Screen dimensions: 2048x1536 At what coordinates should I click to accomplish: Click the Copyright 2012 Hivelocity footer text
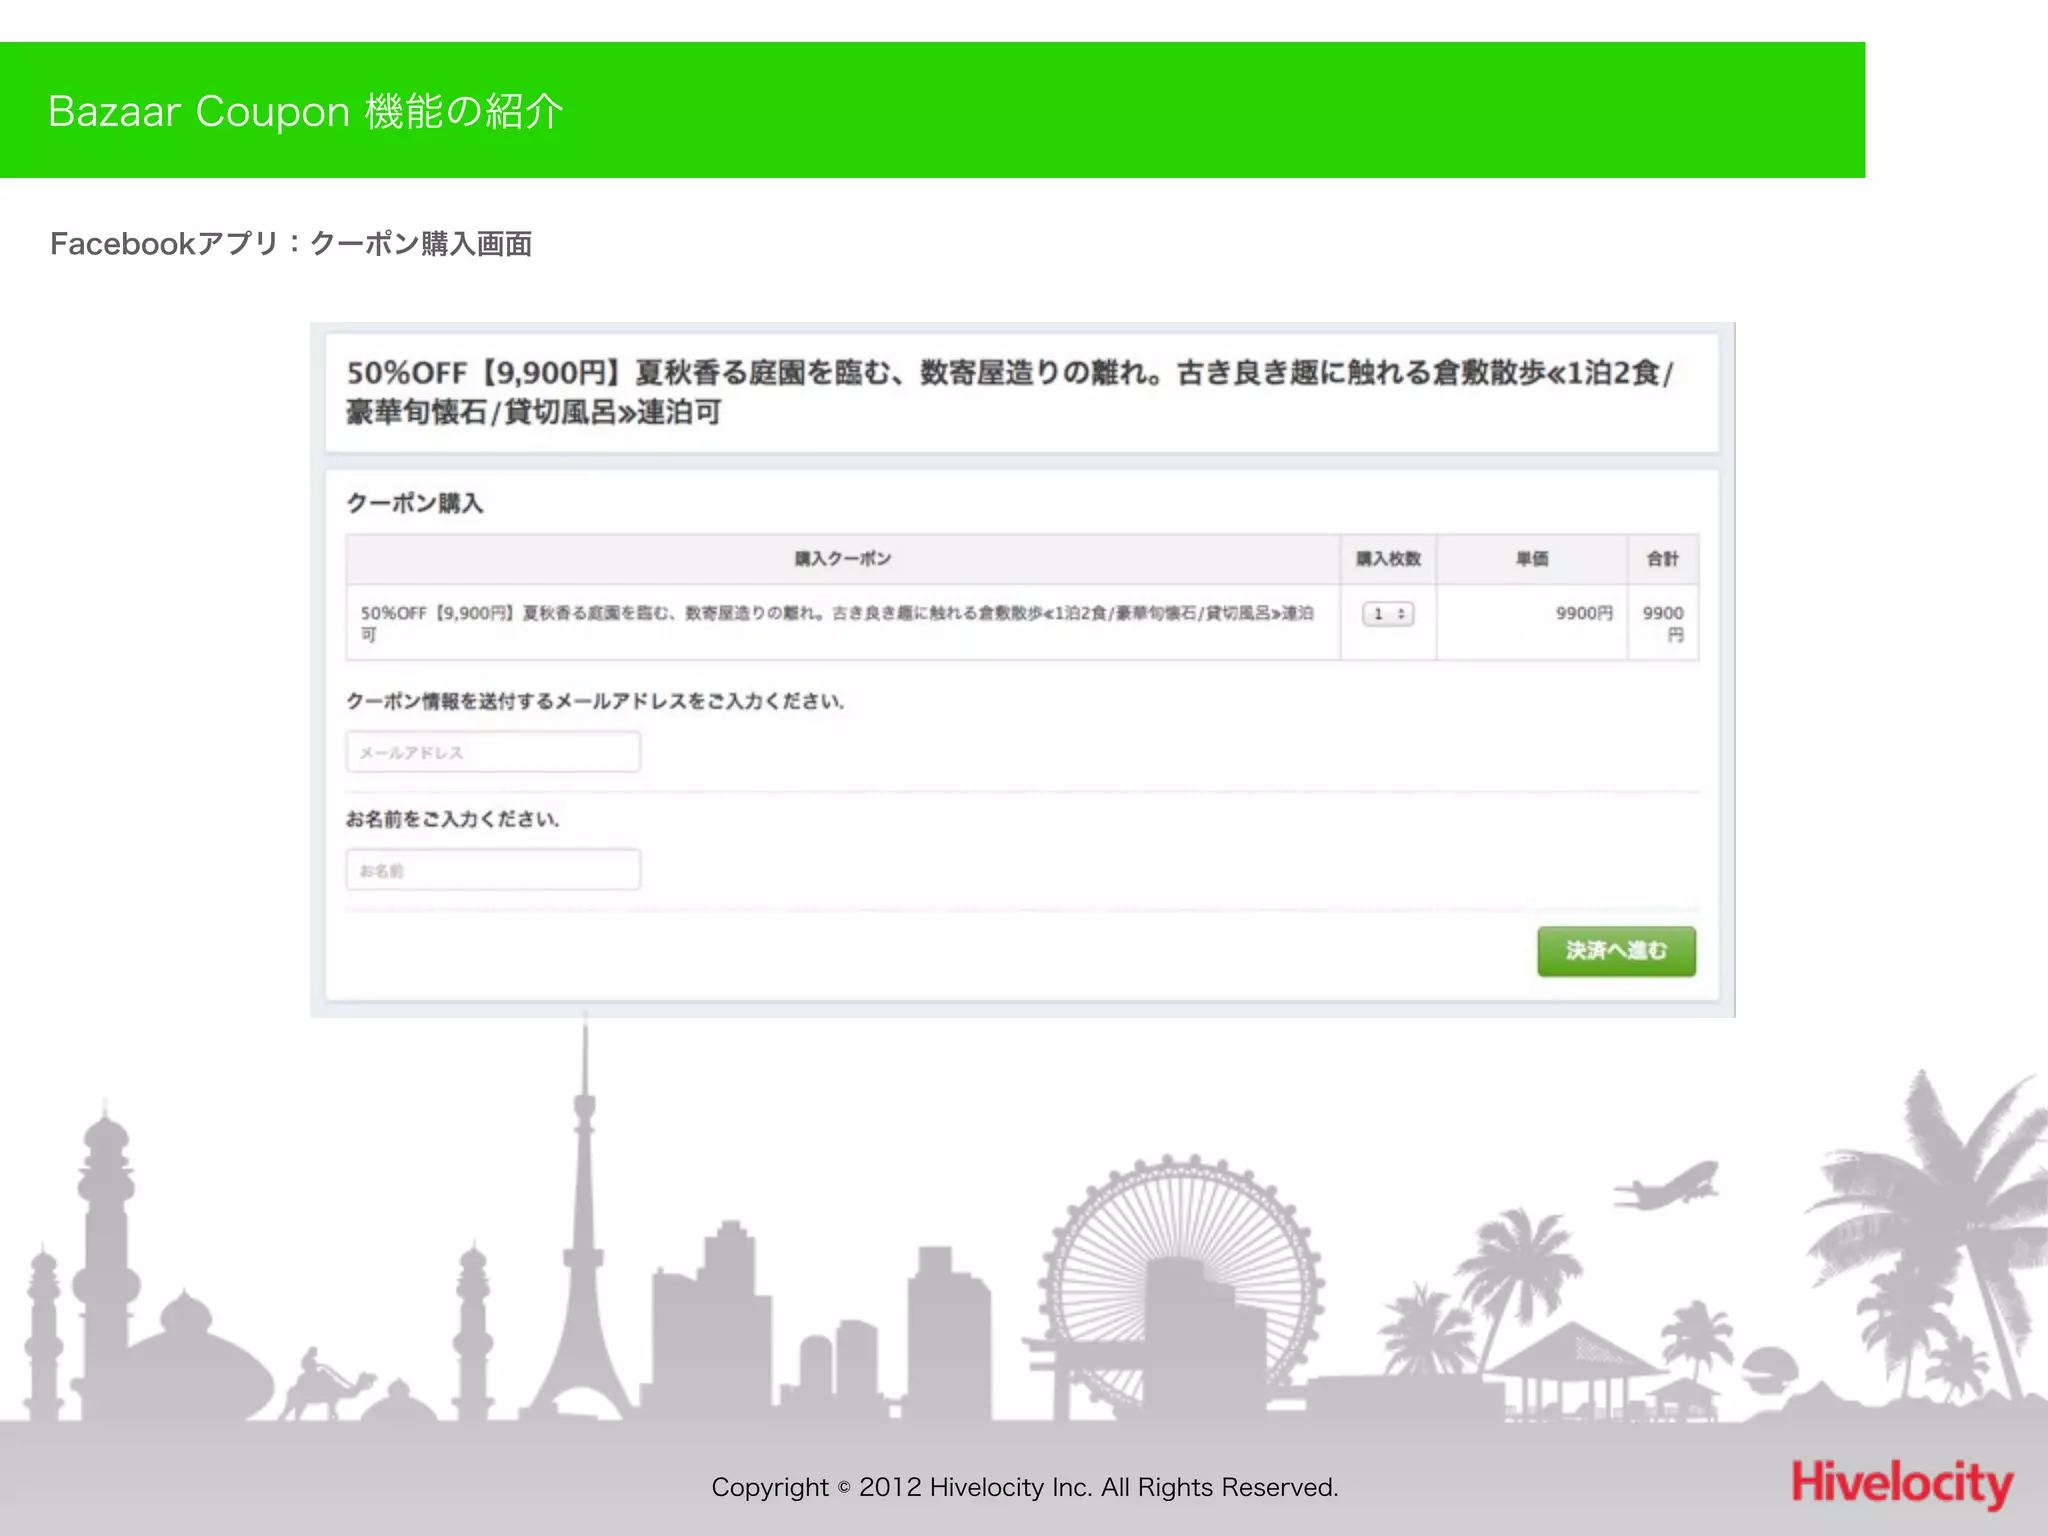[1025, 1487]
